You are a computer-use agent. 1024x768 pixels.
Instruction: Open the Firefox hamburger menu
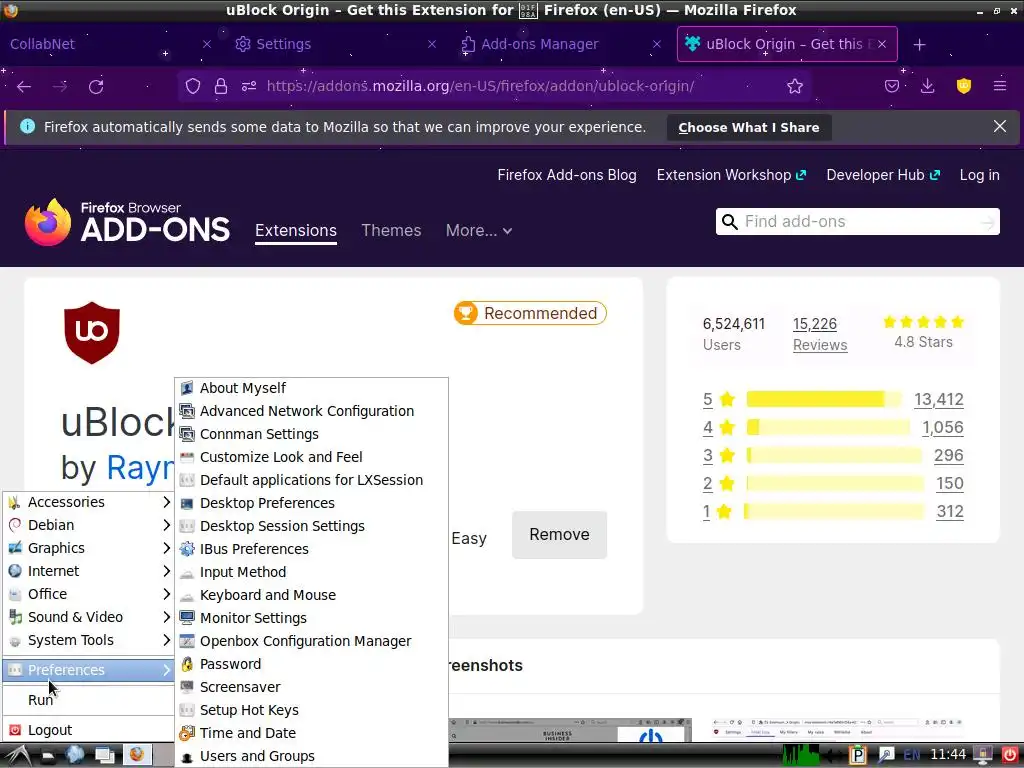tap(1000, 86)
